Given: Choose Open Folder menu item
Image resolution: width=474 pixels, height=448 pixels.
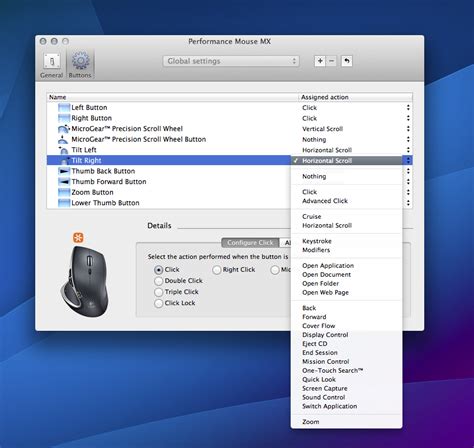Looking at the screenshot, I should pos(347,284).
